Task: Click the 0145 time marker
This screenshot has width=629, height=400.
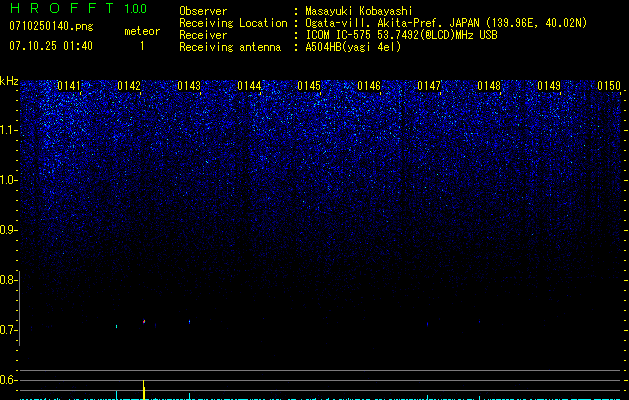Action: pyautogui.click(x=309, y=86)
